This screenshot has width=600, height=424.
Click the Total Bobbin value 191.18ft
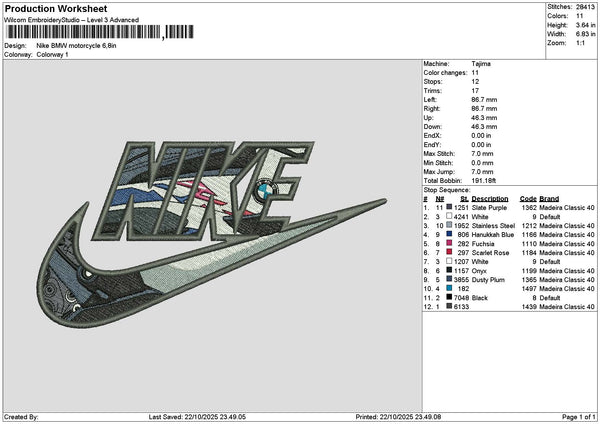(x=484, y=181)
